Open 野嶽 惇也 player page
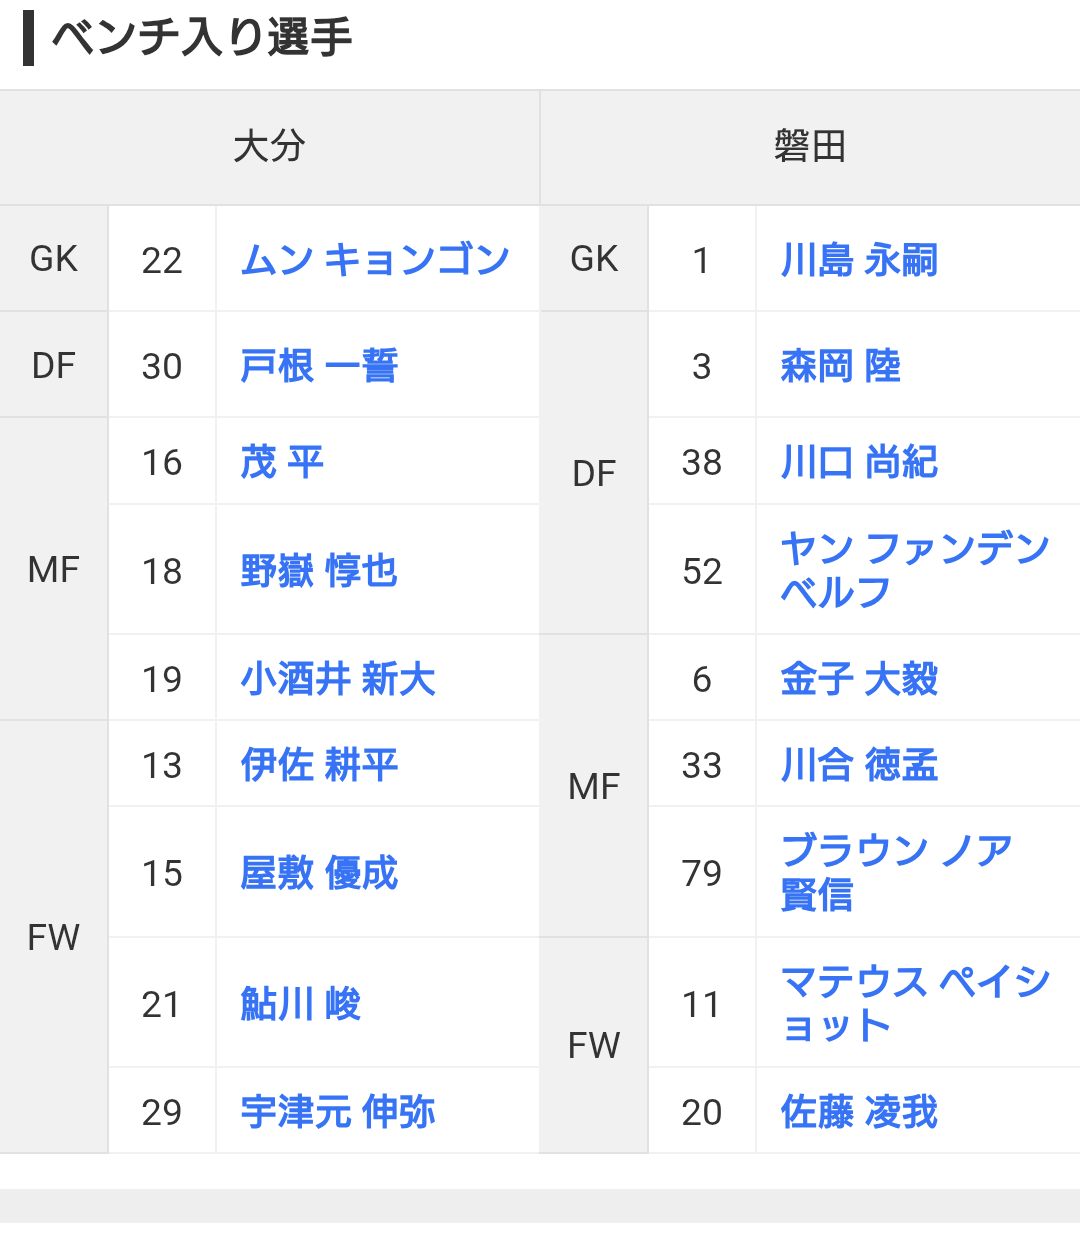 pos(319,571)
